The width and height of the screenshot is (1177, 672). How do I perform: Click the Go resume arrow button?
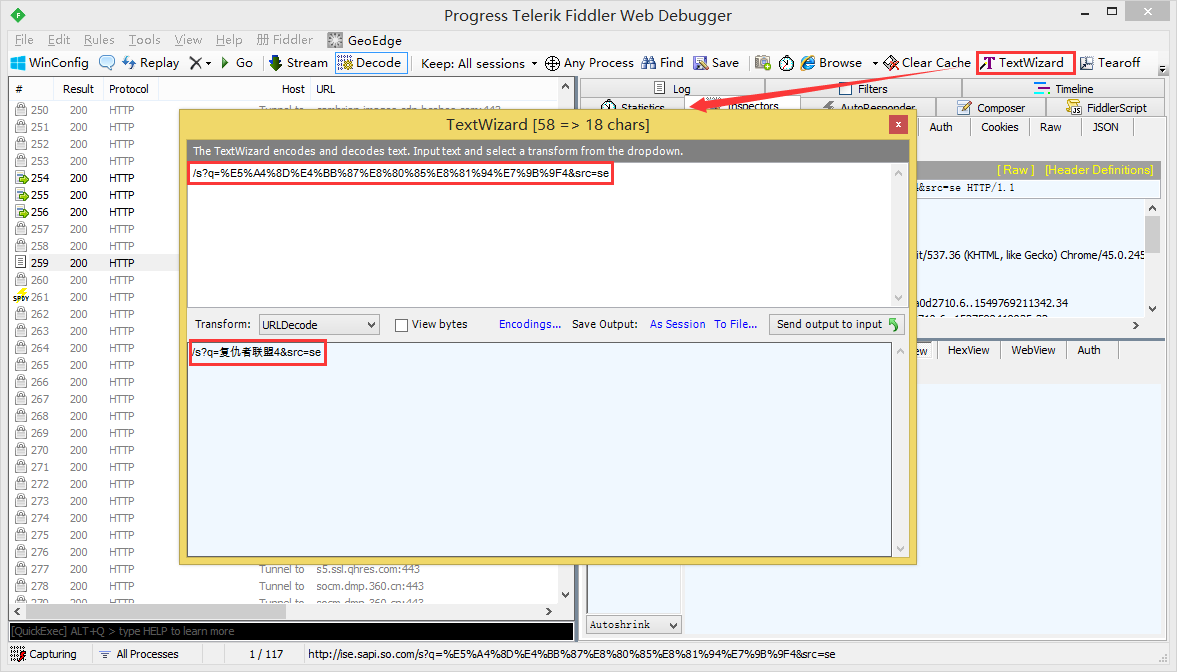point(236,63)
